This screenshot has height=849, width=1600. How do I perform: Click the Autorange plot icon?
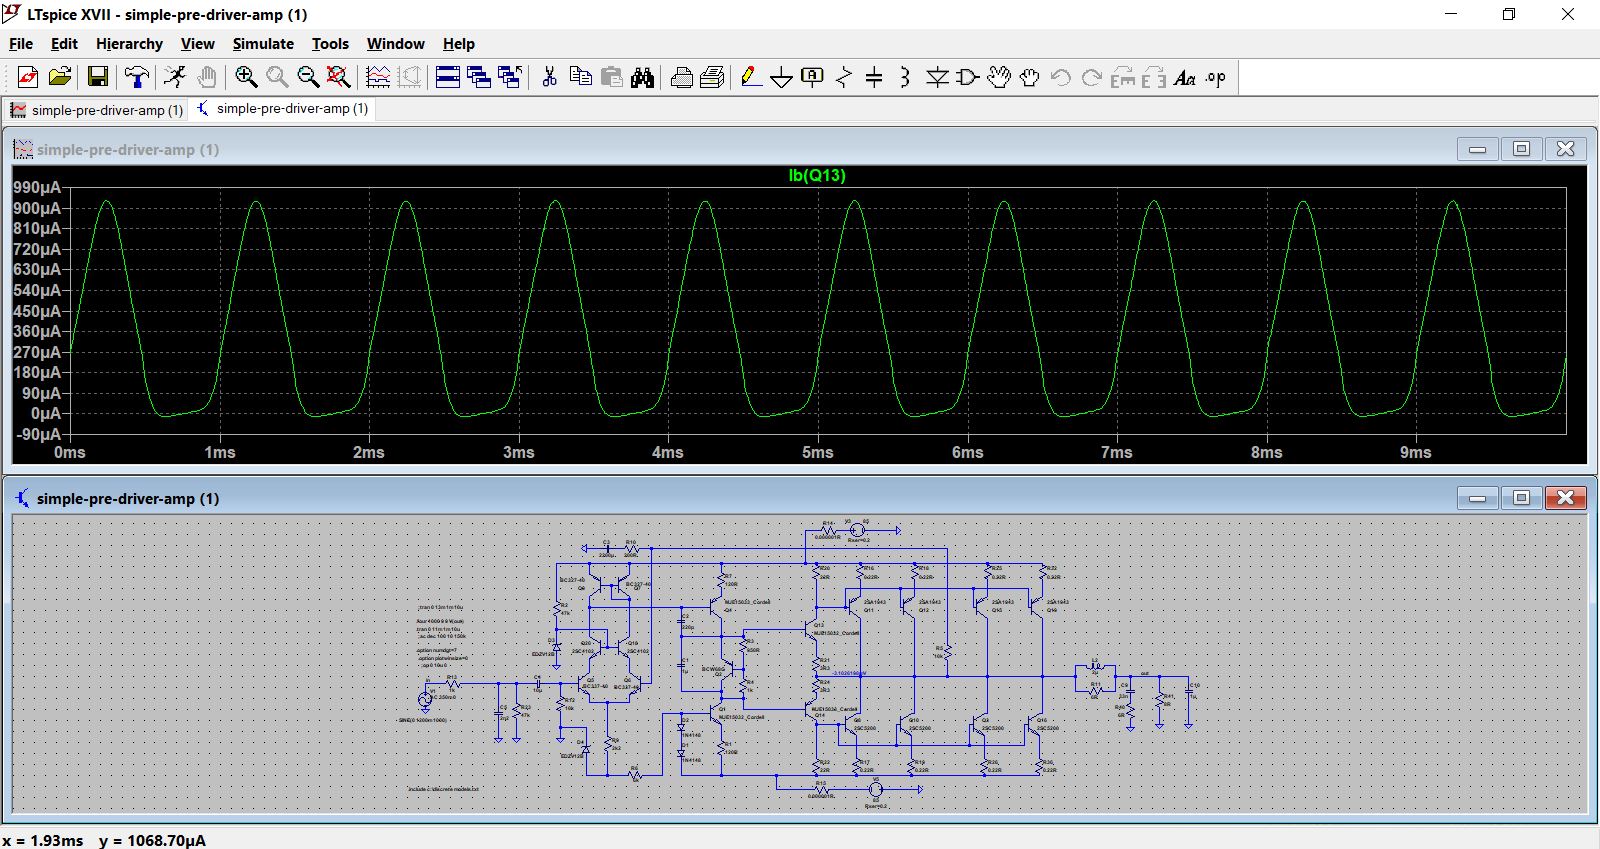[x=378, y=77]
